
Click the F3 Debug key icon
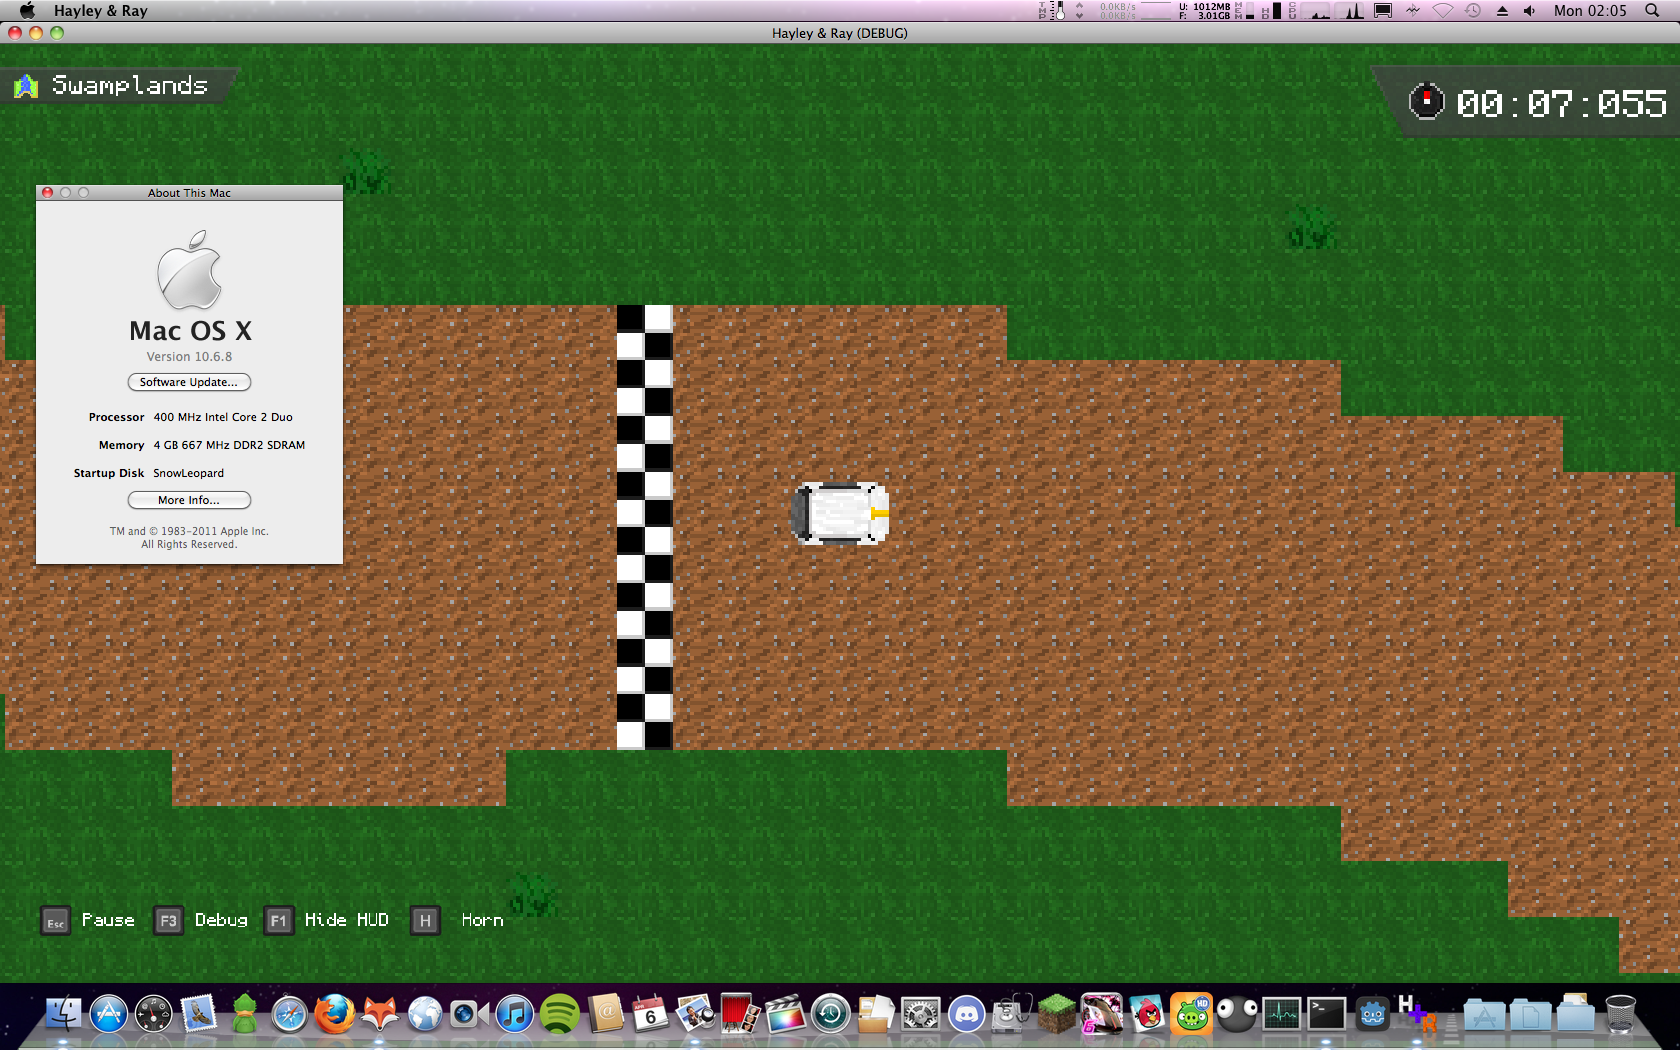[x=168, y=921]
